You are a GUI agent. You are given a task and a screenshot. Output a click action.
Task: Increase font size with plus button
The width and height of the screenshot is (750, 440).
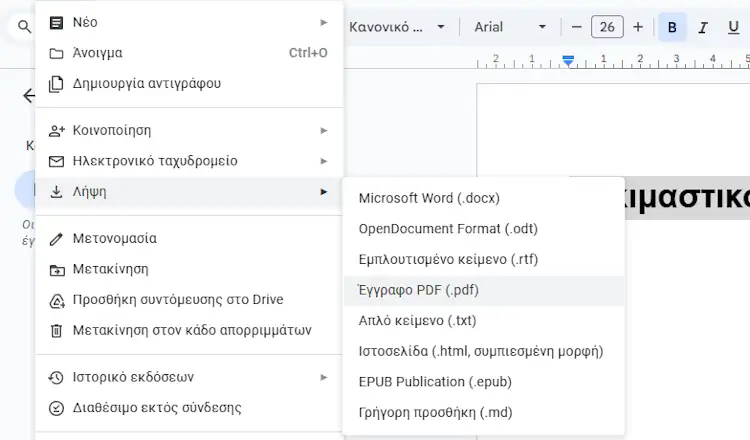coord(638,27)
